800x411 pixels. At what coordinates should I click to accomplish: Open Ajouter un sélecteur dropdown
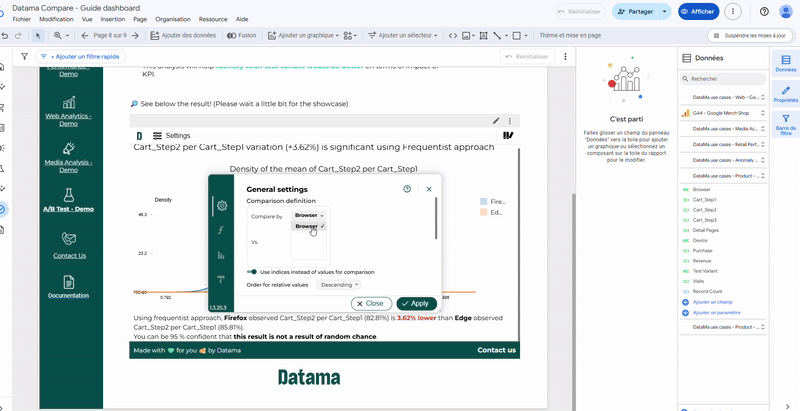pyautogui.click(x=403, y=36)
